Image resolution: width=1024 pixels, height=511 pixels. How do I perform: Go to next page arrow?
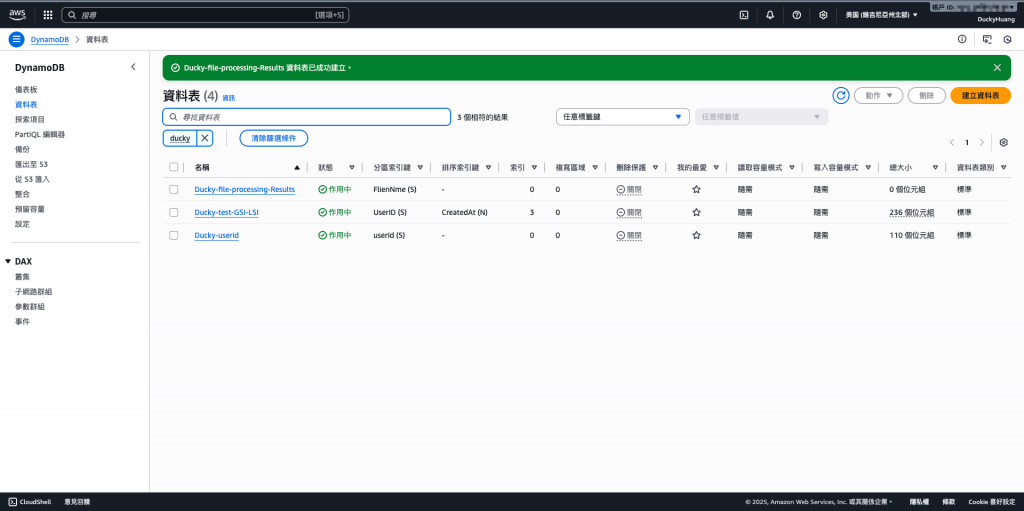982,142
